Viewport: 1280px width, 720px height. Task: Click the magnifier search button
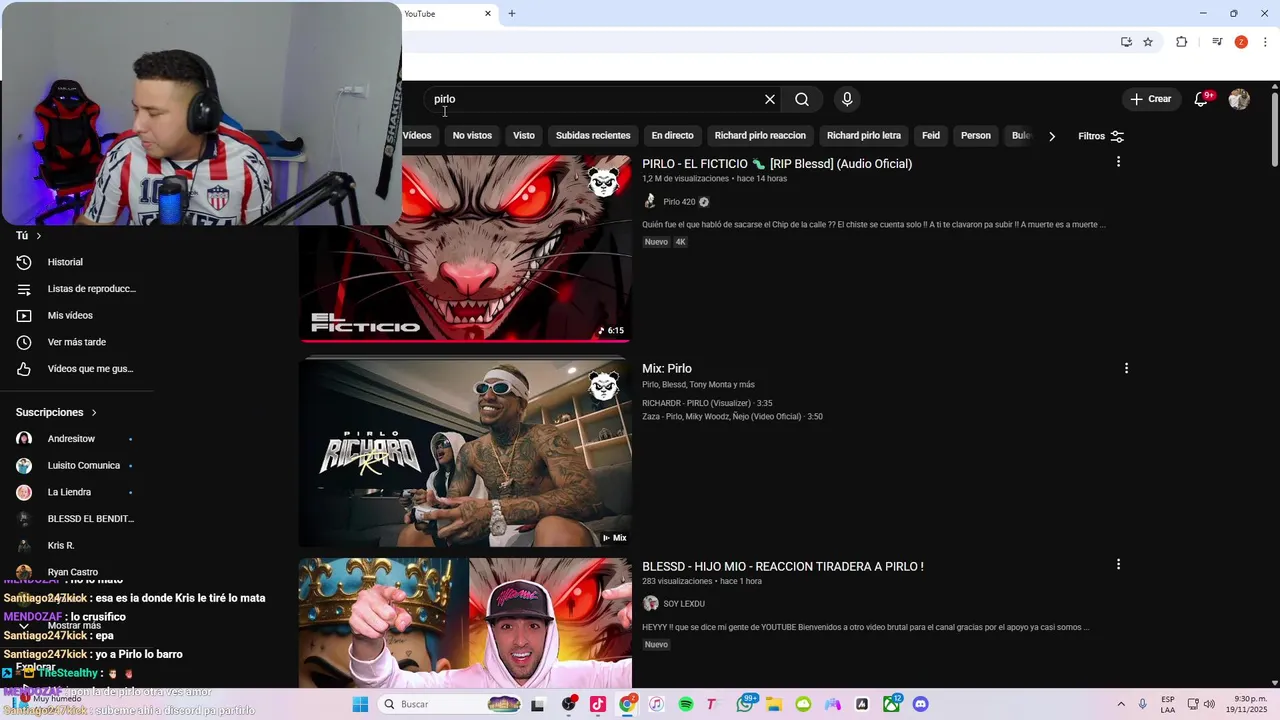coord(802,99)
